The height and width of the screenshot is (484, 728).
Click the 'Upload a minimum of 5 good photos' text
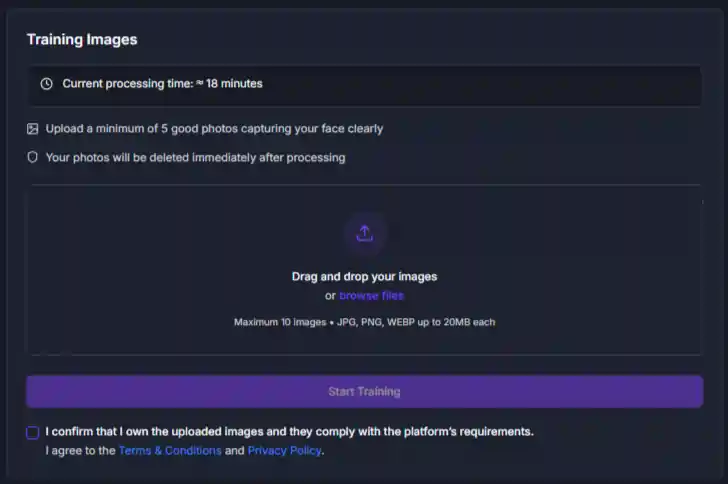[x=214, y=129]
